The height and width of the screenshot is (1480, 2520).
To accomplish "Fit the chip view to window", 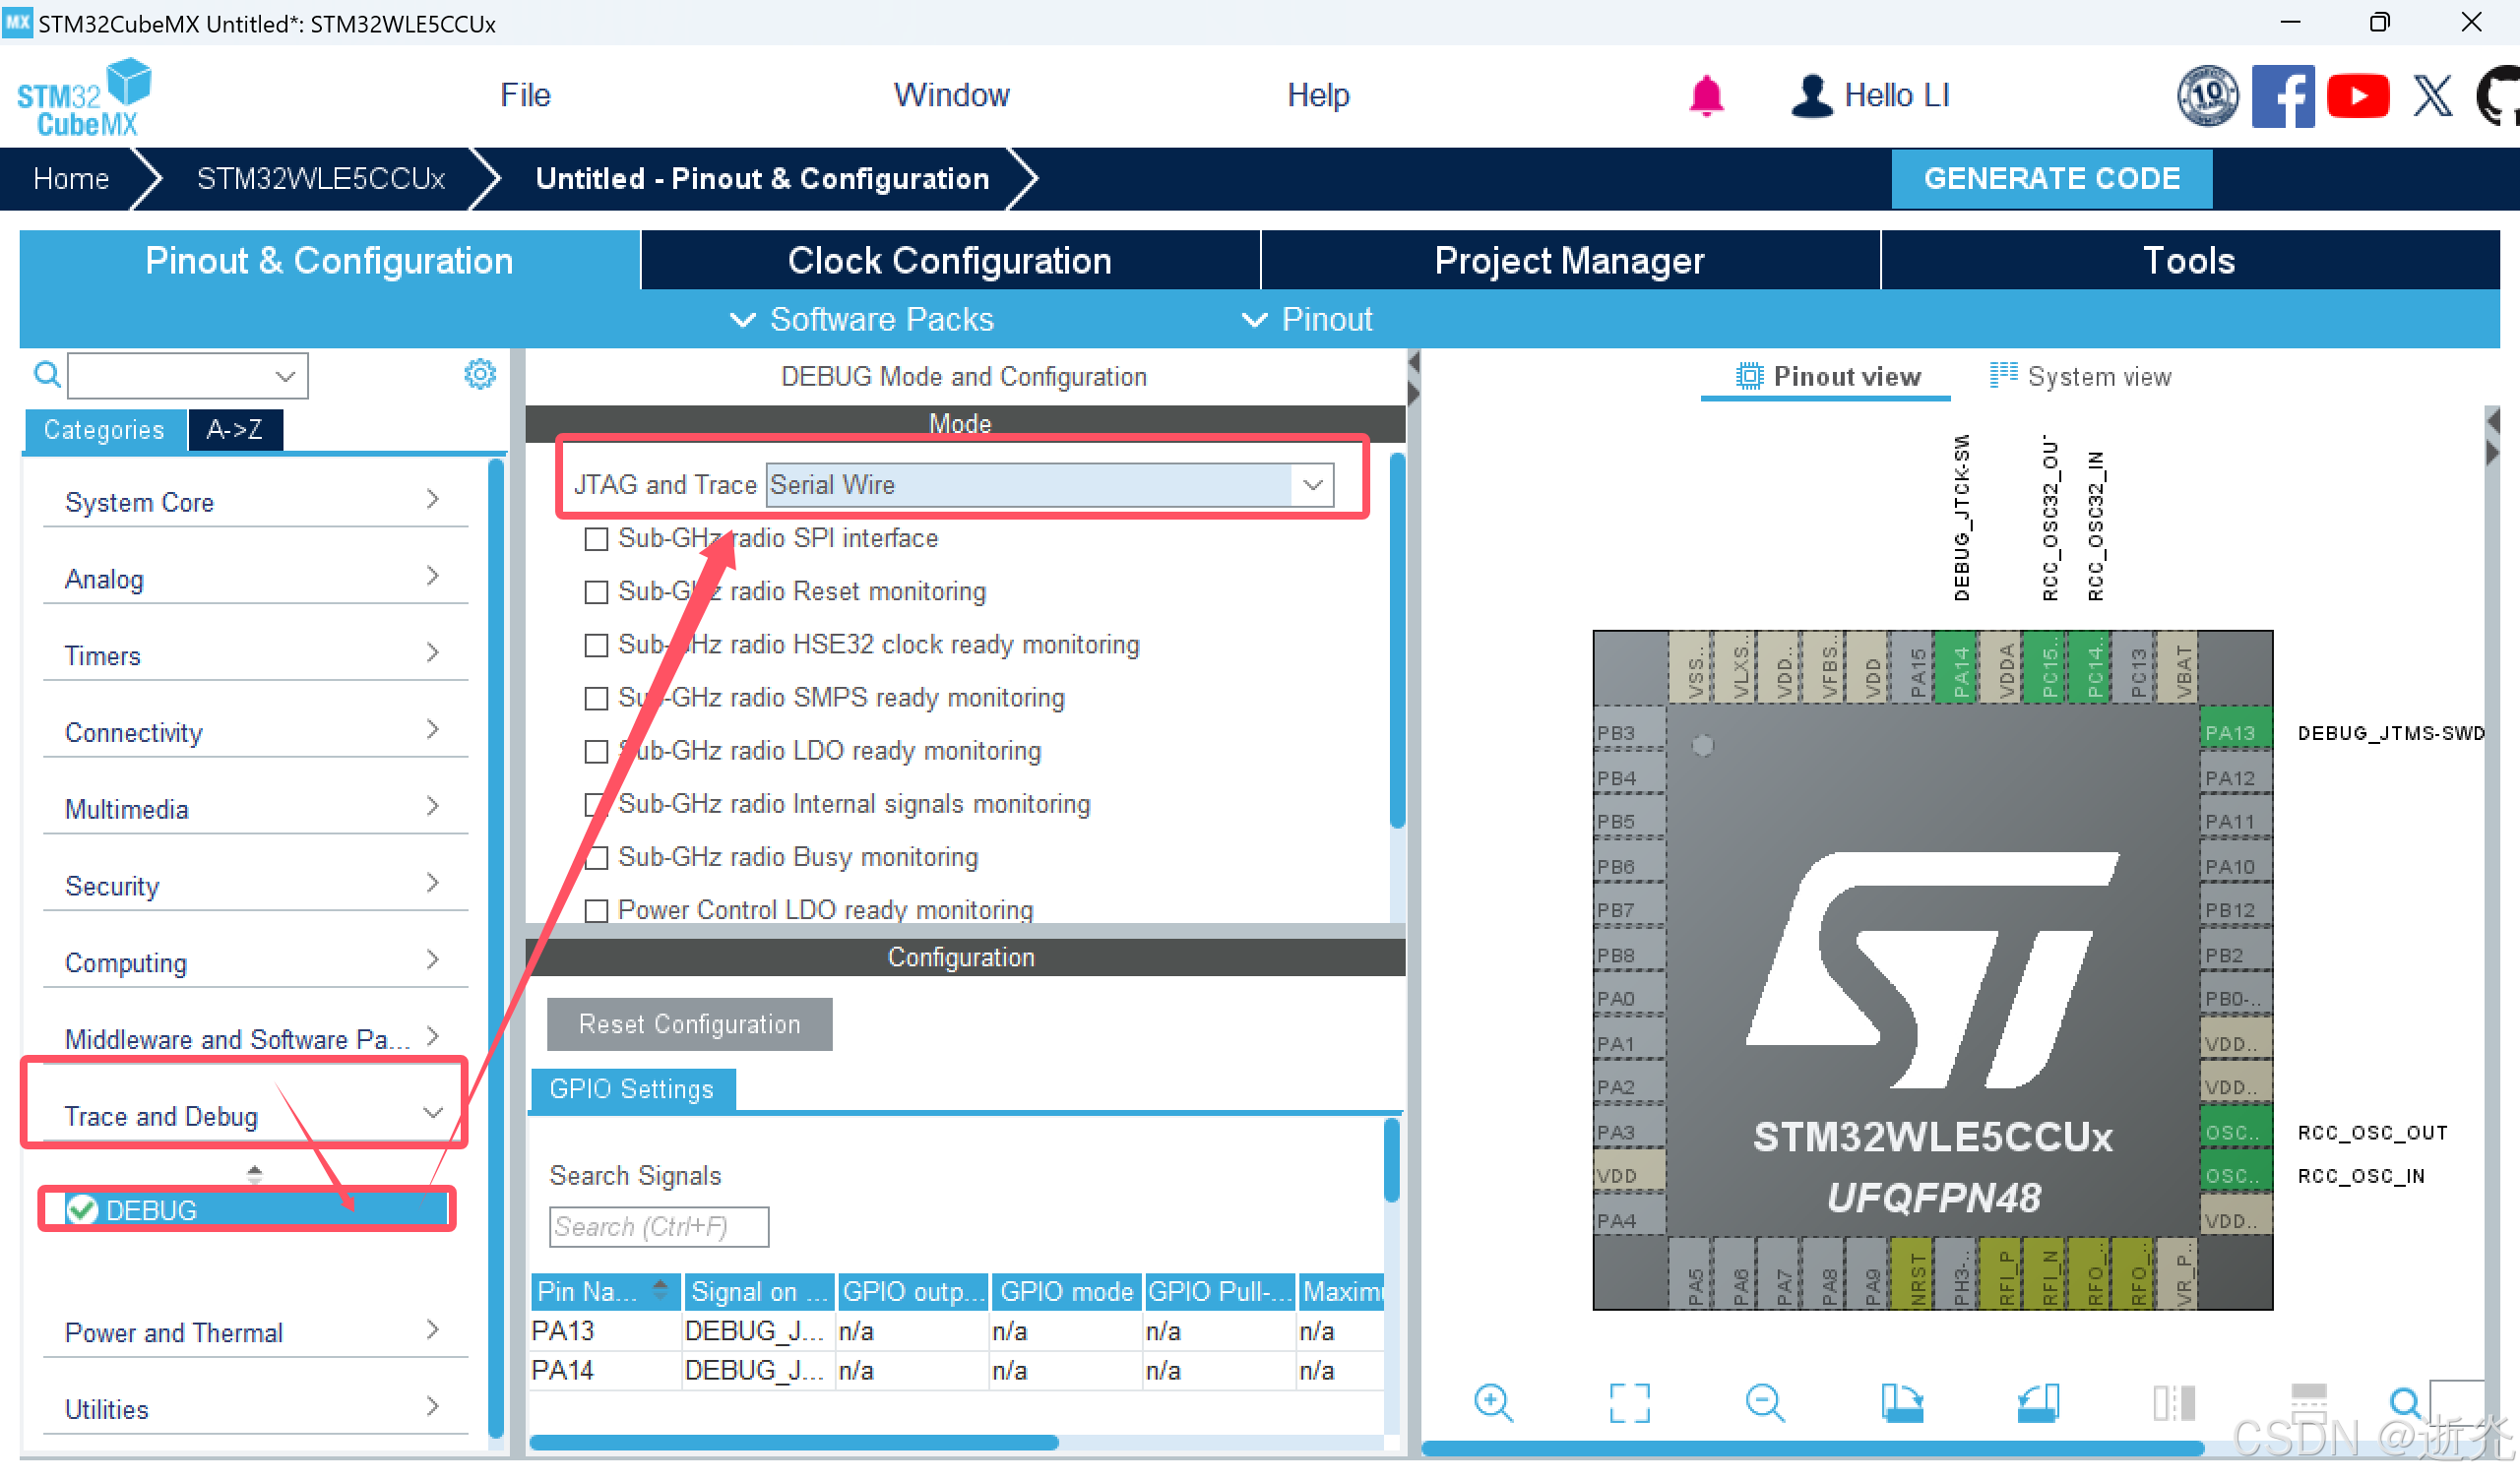I will click(x=1629, y=1403).
